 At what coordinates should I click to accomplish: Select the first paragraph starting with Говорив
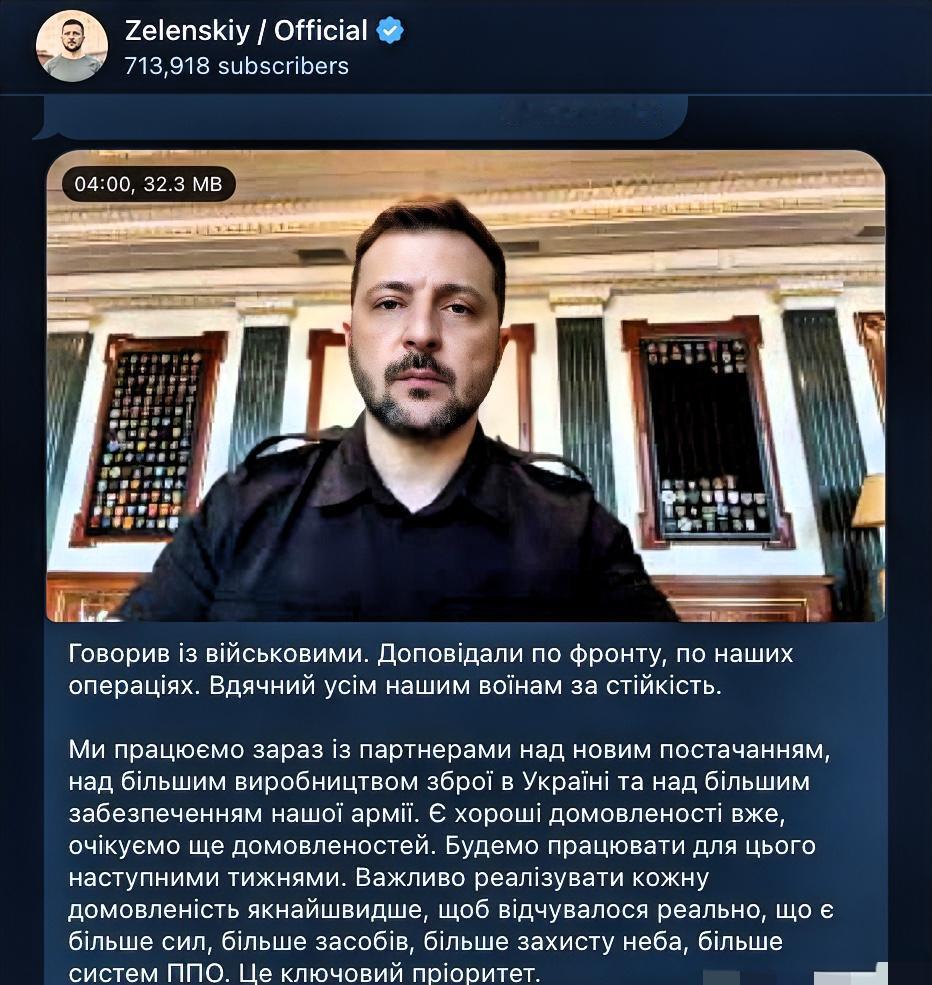coord(431,670)
